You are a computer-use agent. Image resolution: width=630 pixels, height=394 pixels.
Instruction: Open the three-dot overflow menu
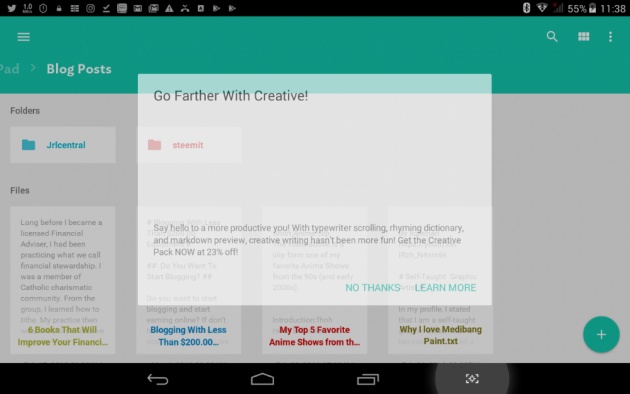(610, 37)
